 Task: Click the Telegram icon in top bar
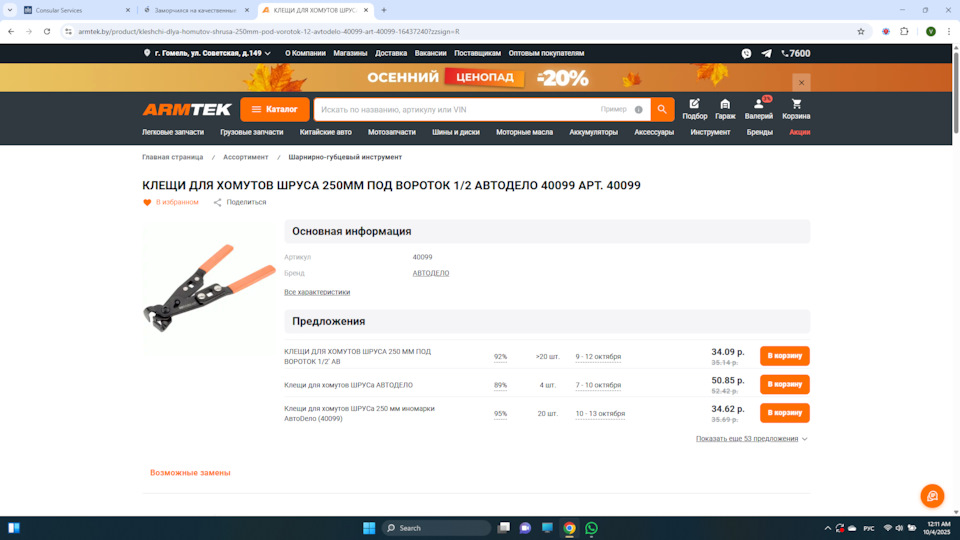pyautogui.click(x=766, y=53)
